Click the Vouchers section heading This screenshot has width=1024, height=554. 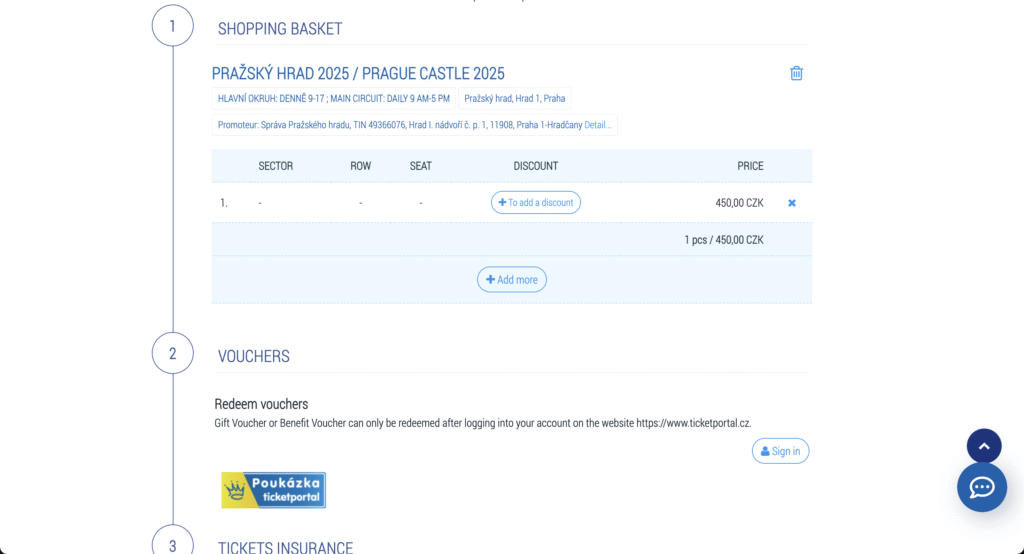pyautogui.click(x=254, y=356)
